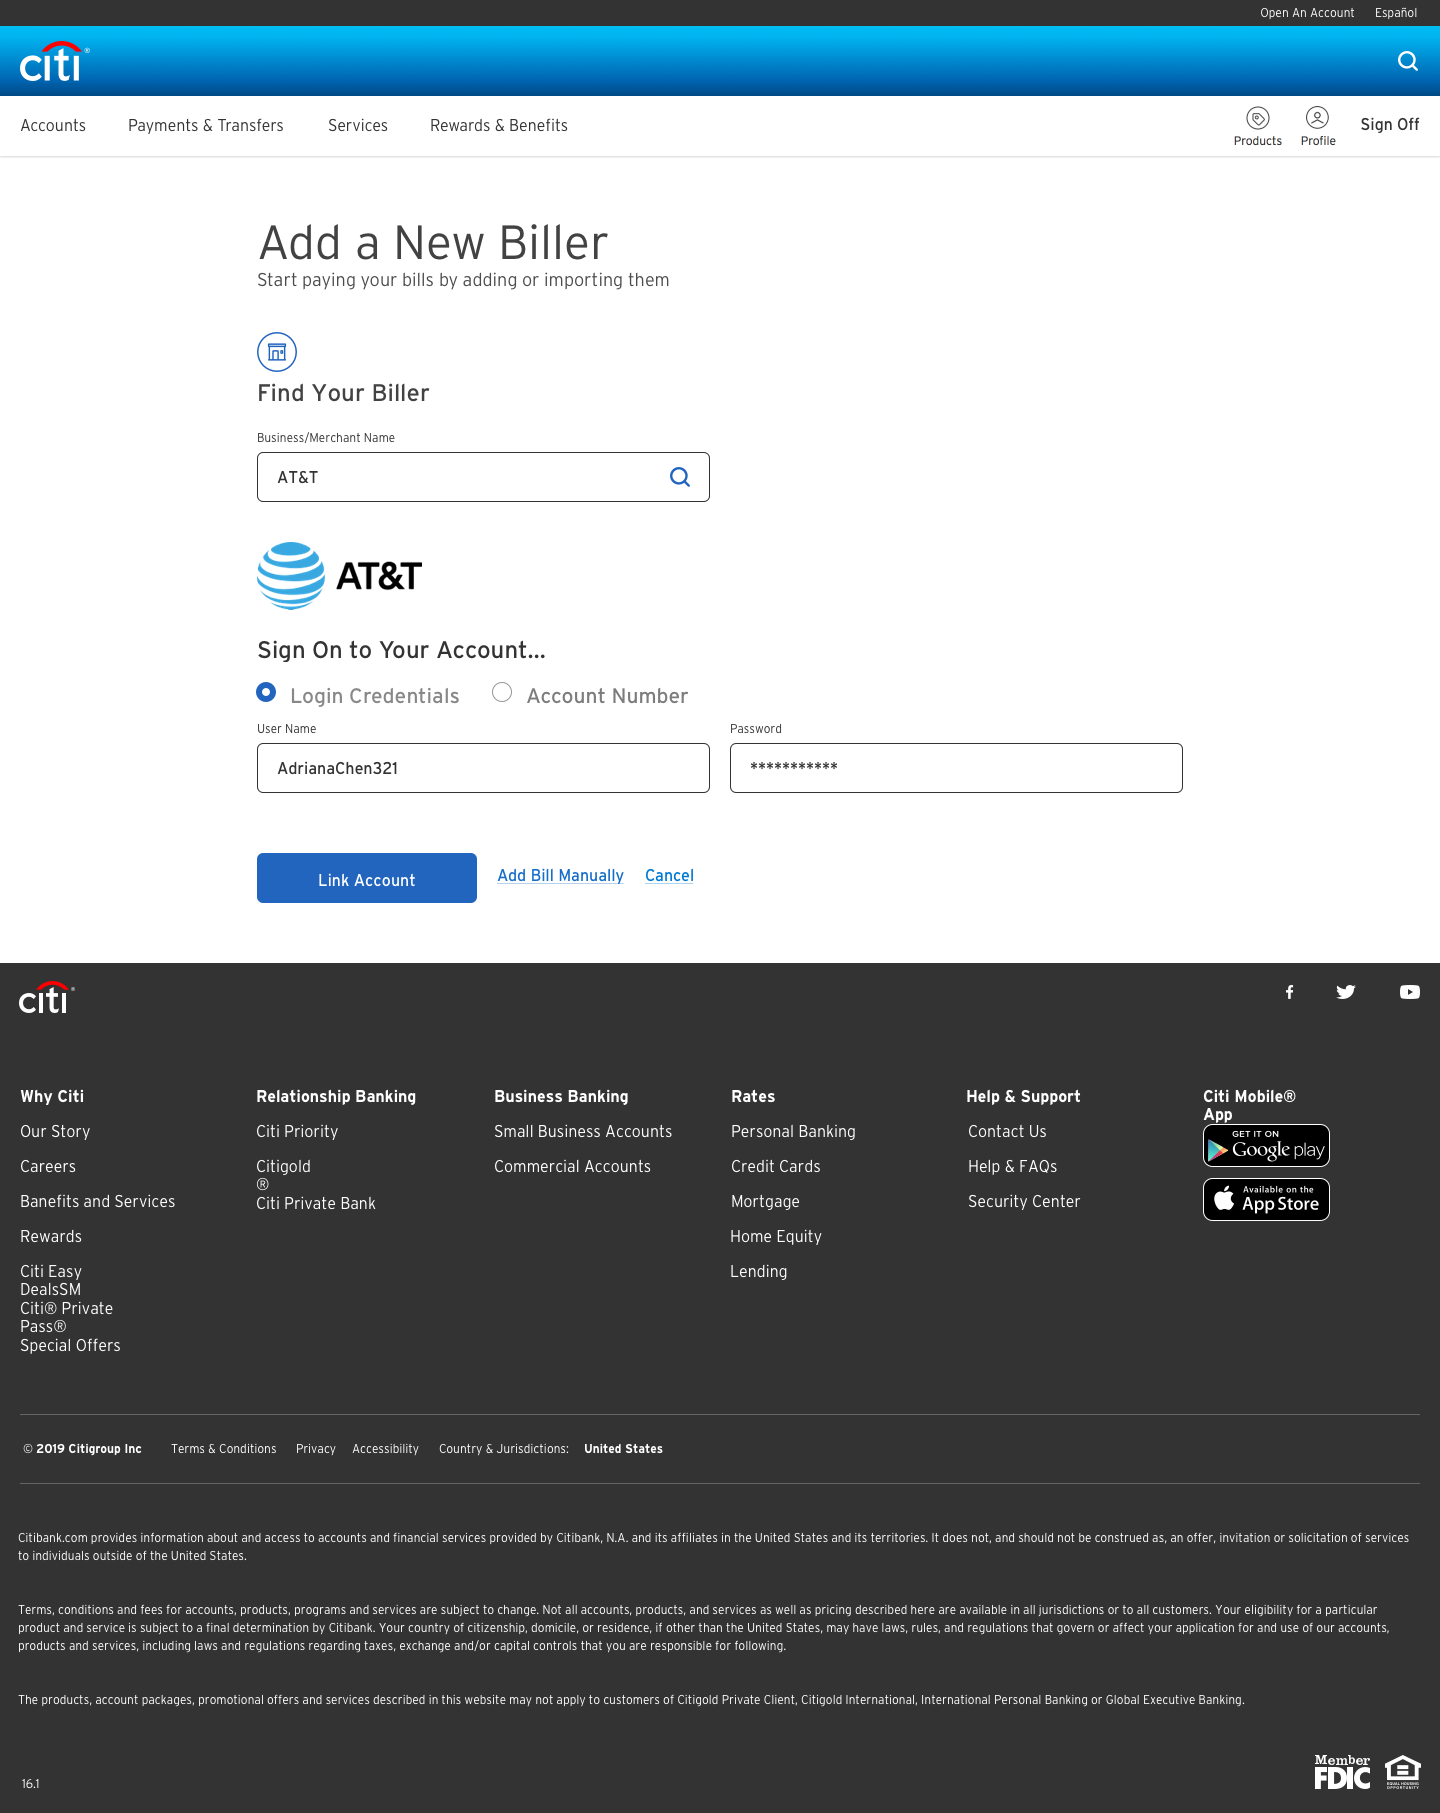This screenshot has height=1813, width=1440.
Task: Click the biller search magnifier icon
Action: 680,477
